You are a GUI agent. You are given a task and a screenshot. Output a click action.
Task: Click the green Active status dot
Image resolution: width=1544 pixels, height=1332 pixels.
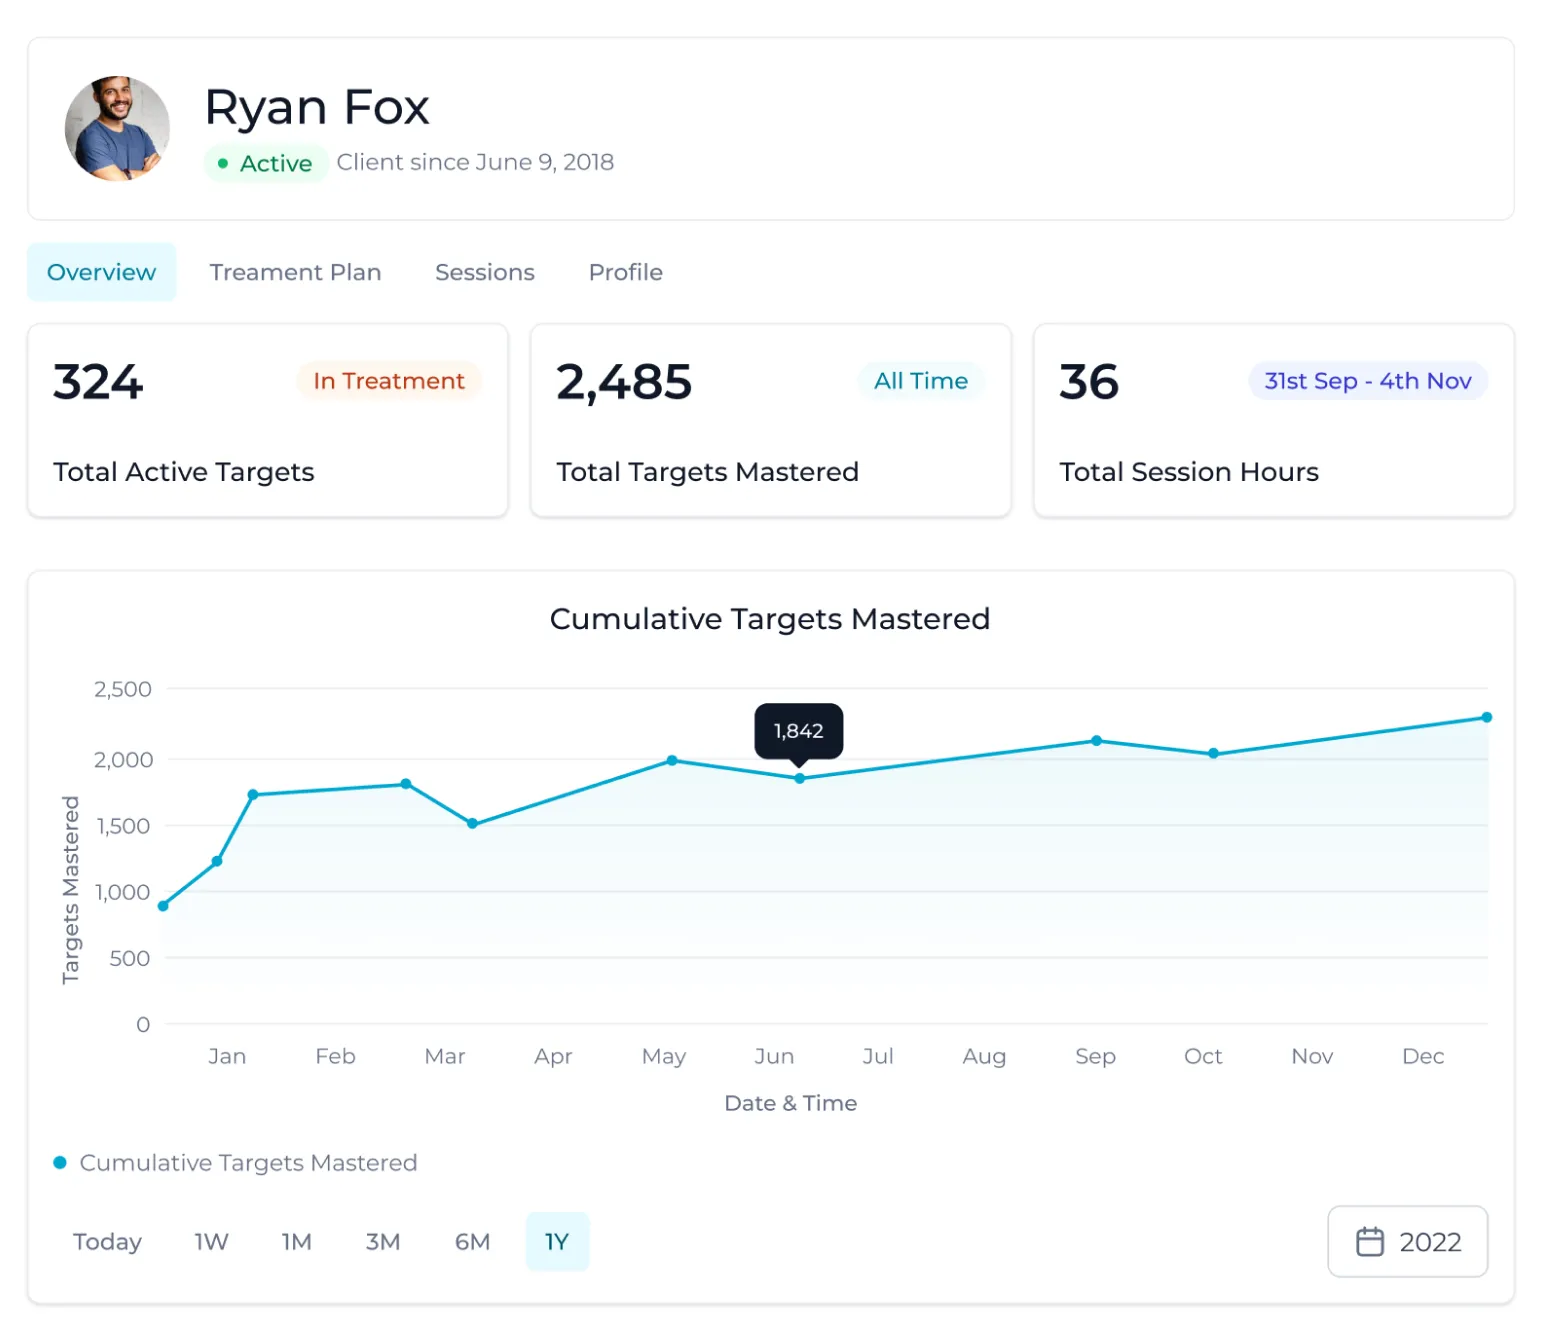(x=223, y=163)
